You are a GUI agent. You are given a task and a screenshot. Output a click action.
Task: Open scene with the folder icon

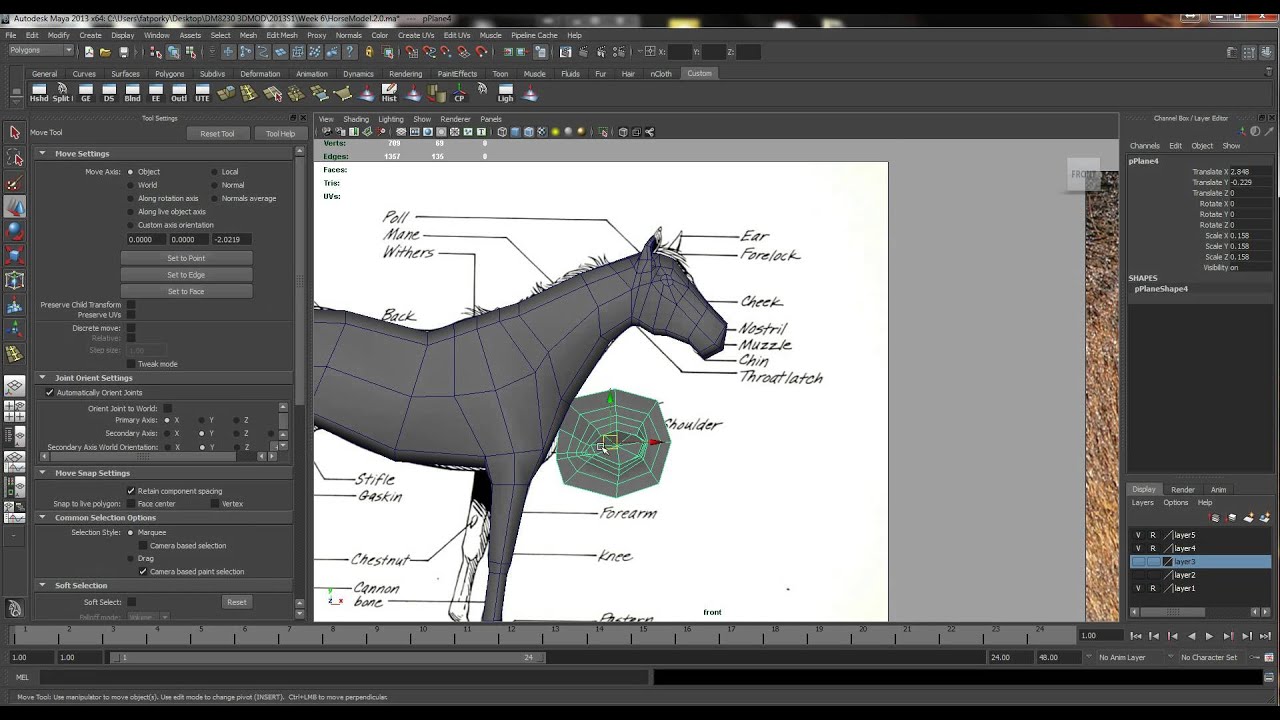click(105, 52)
